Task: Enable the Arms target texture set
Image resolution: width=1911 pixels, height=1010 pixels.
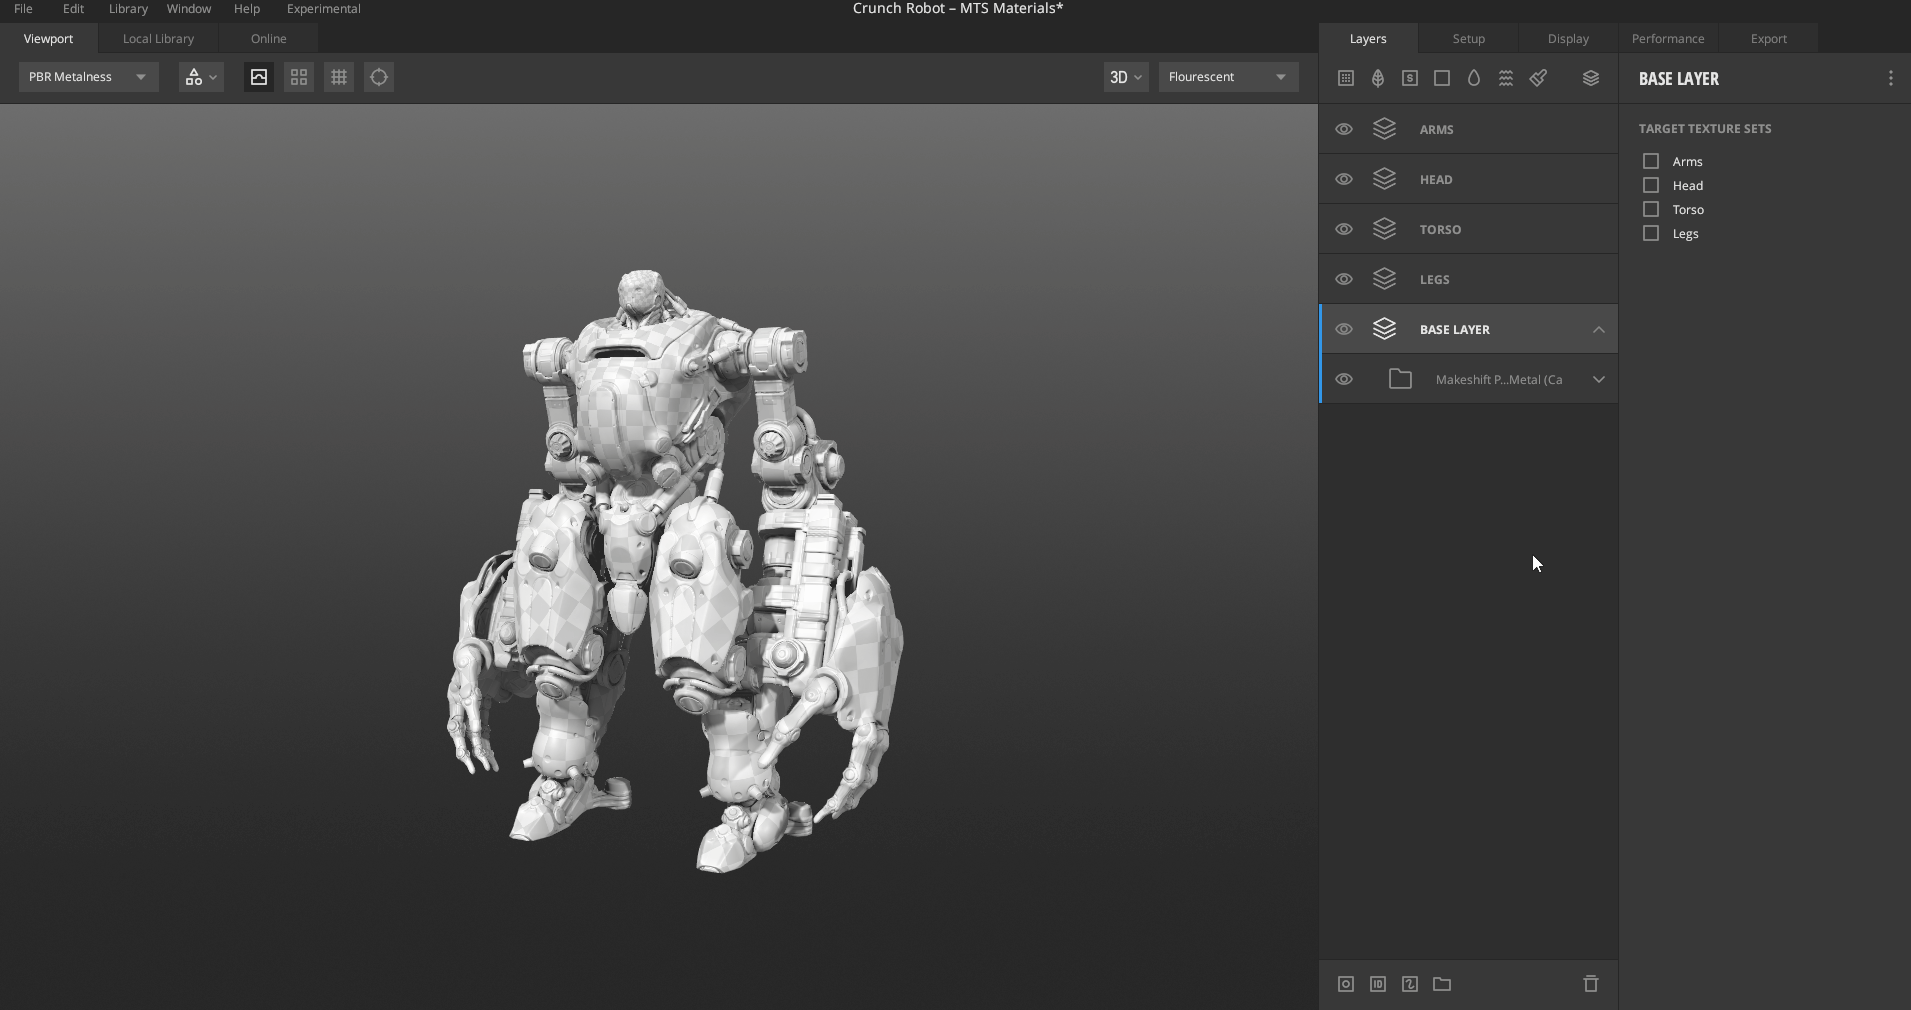Action: (1651, 161)
